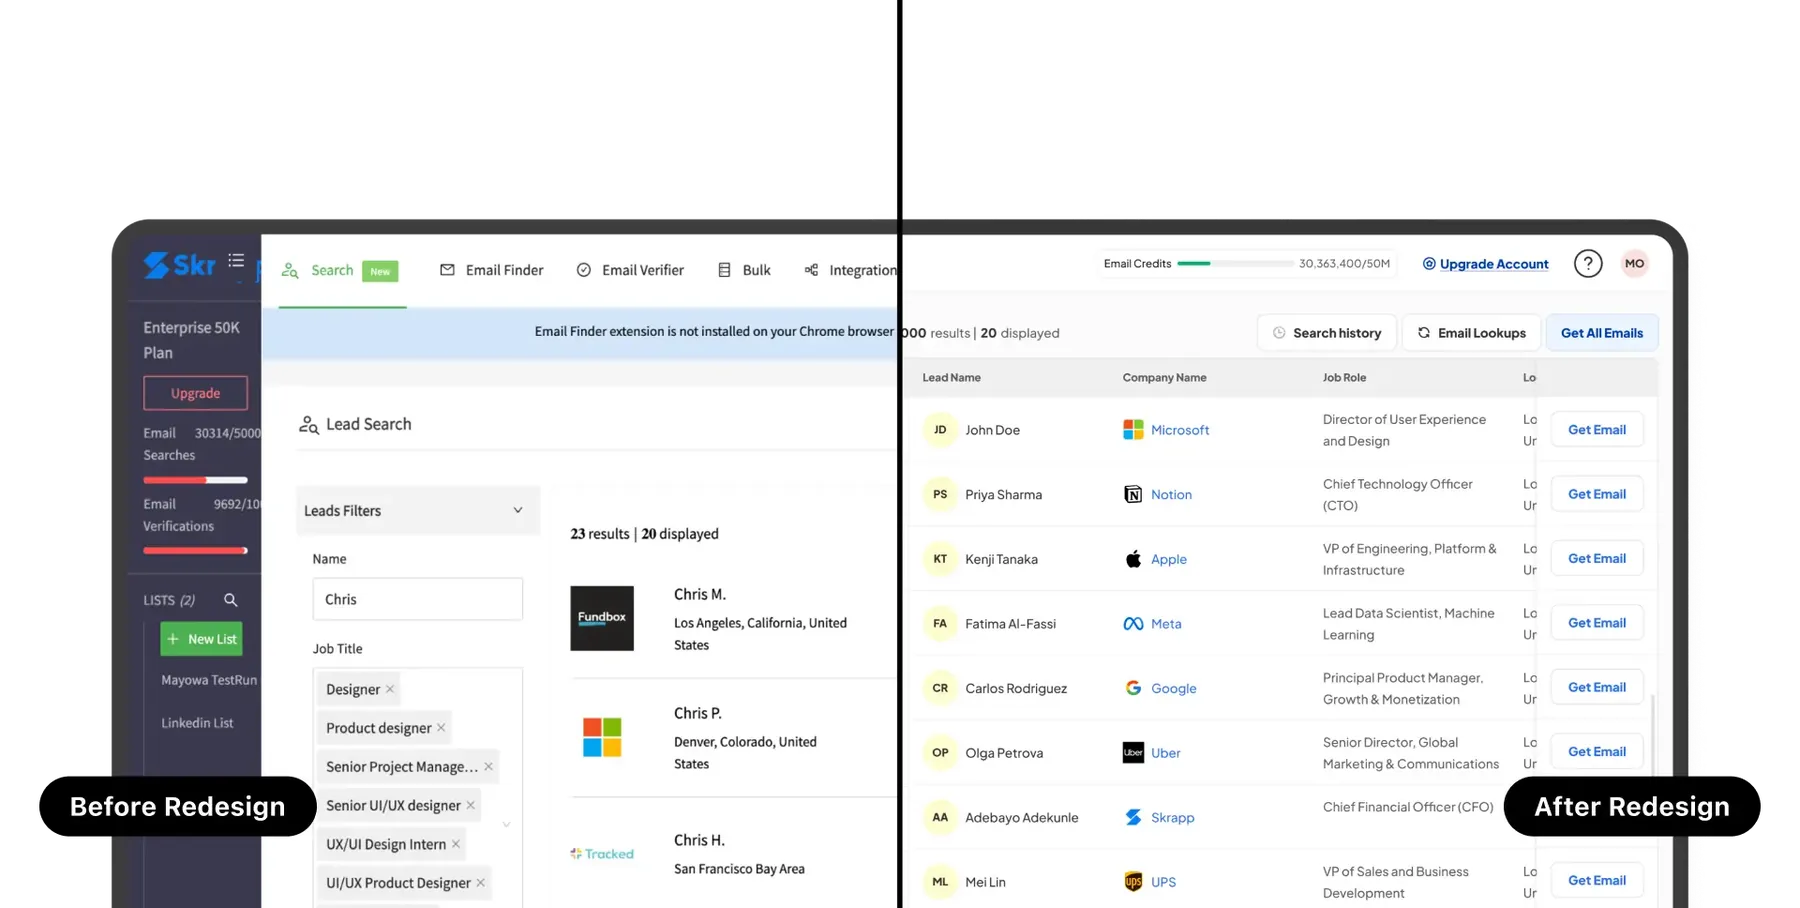Open the Integration tab
The height and width of the screenshot is (908, 1800).
(851, 270)
